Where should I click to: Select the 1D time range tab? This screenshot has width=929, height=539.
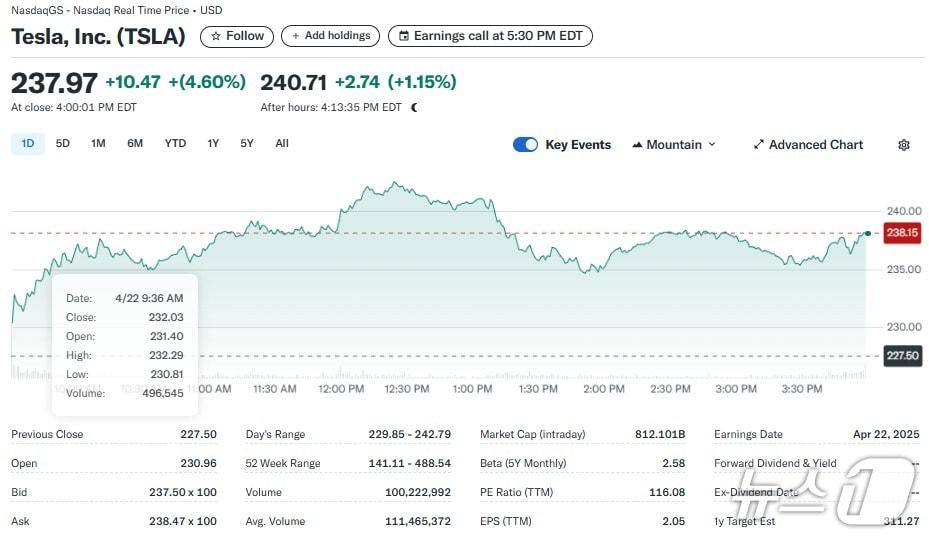[x=28, y=144]
